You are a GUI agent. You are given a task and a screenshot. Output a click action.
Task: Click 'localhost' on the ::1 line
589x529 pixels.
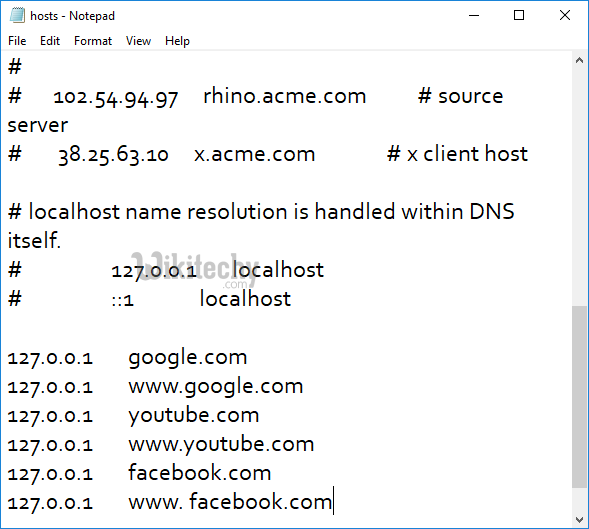point(245,299)
